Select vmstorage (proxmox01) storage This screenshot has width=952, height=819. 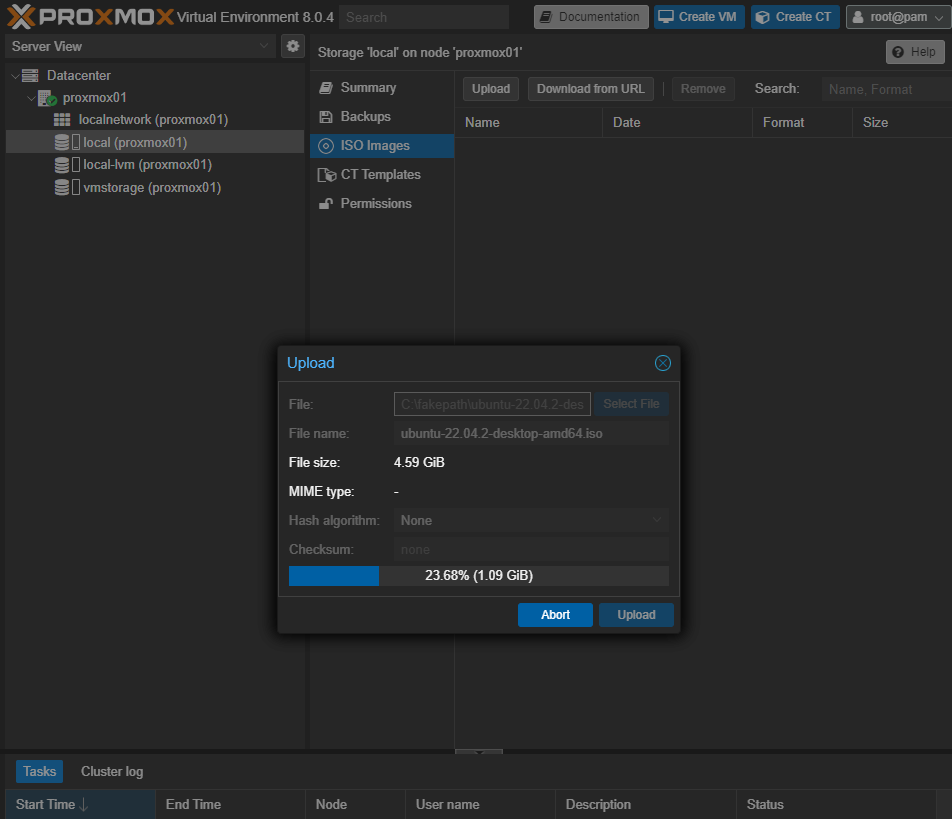point(151,188)
